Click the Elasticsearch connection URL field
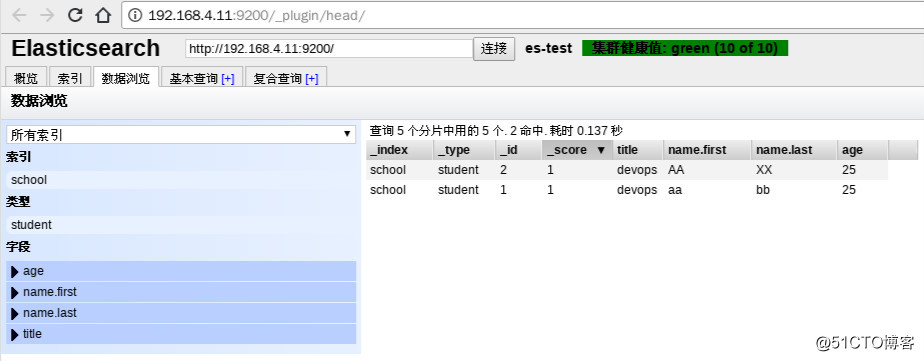 [329, 48]
